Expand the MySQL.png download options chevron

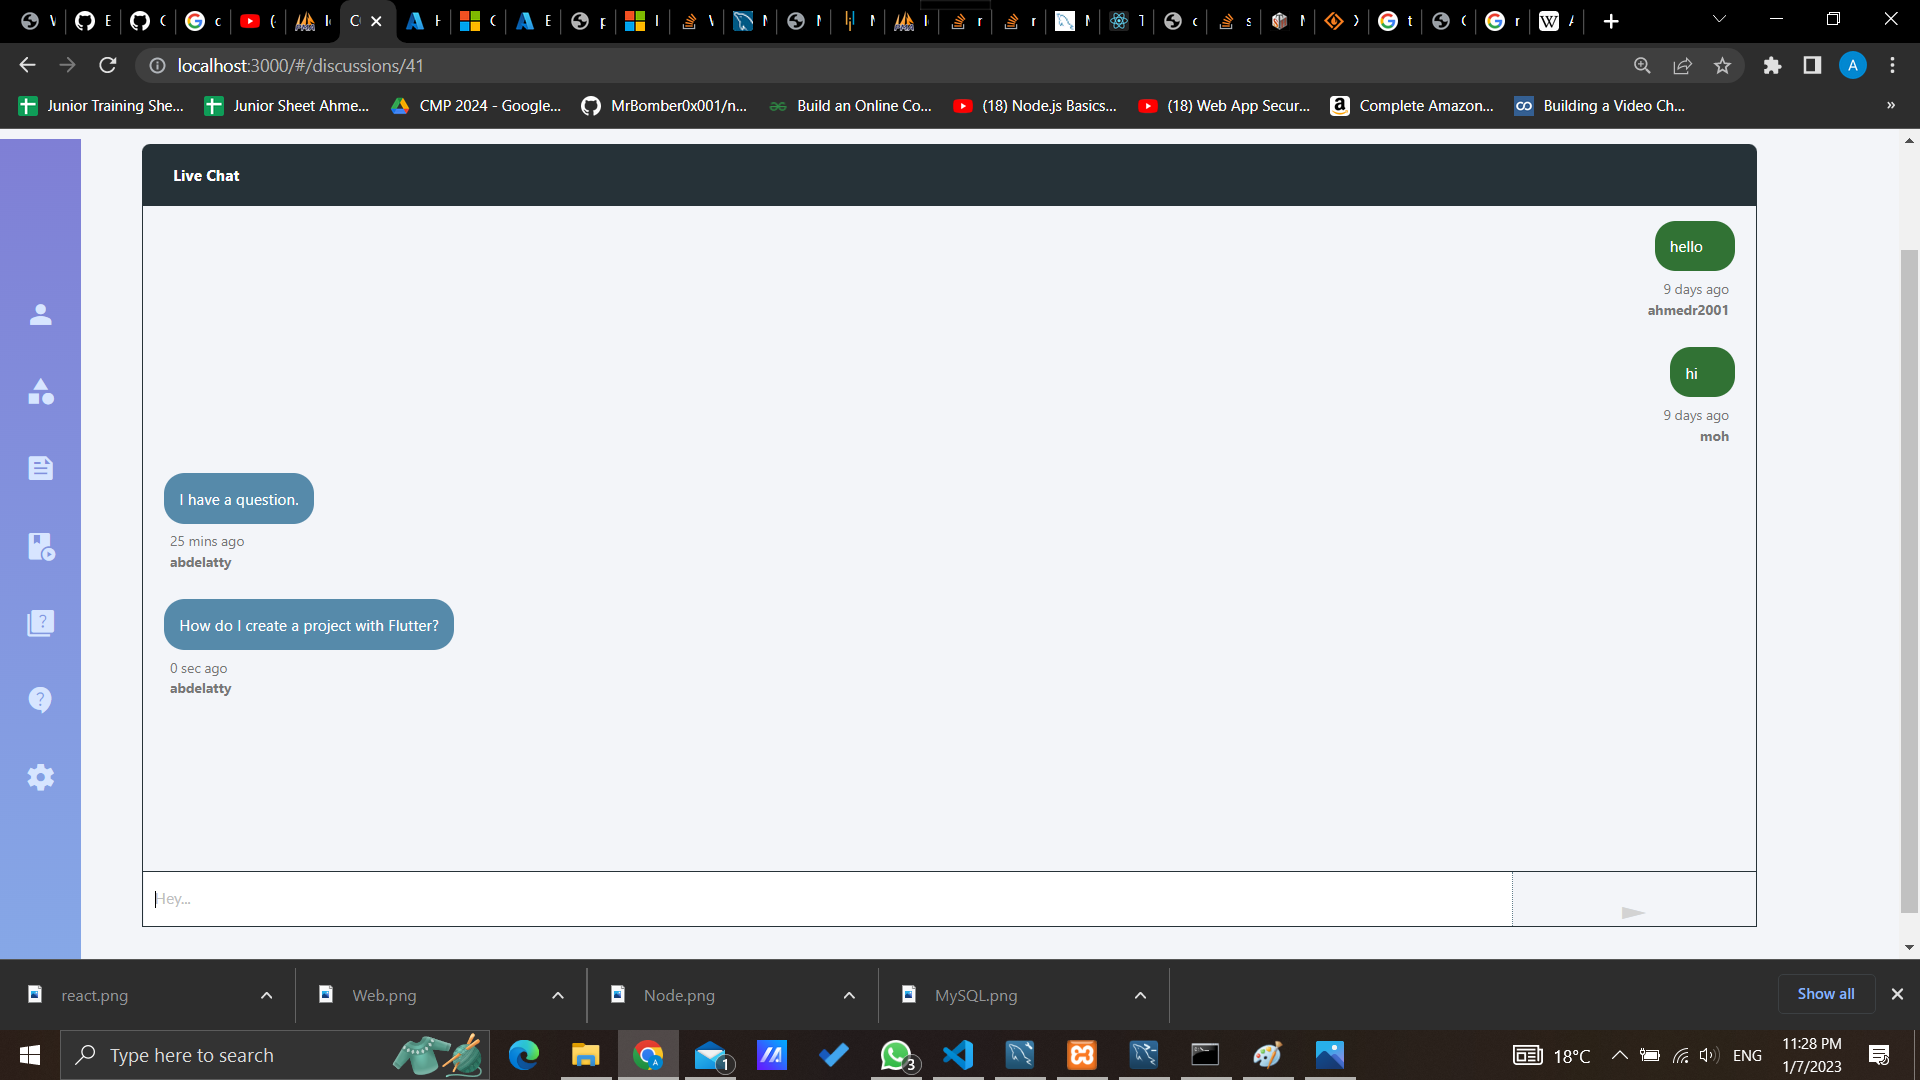pyautogui.click(x=1140, y=995)
